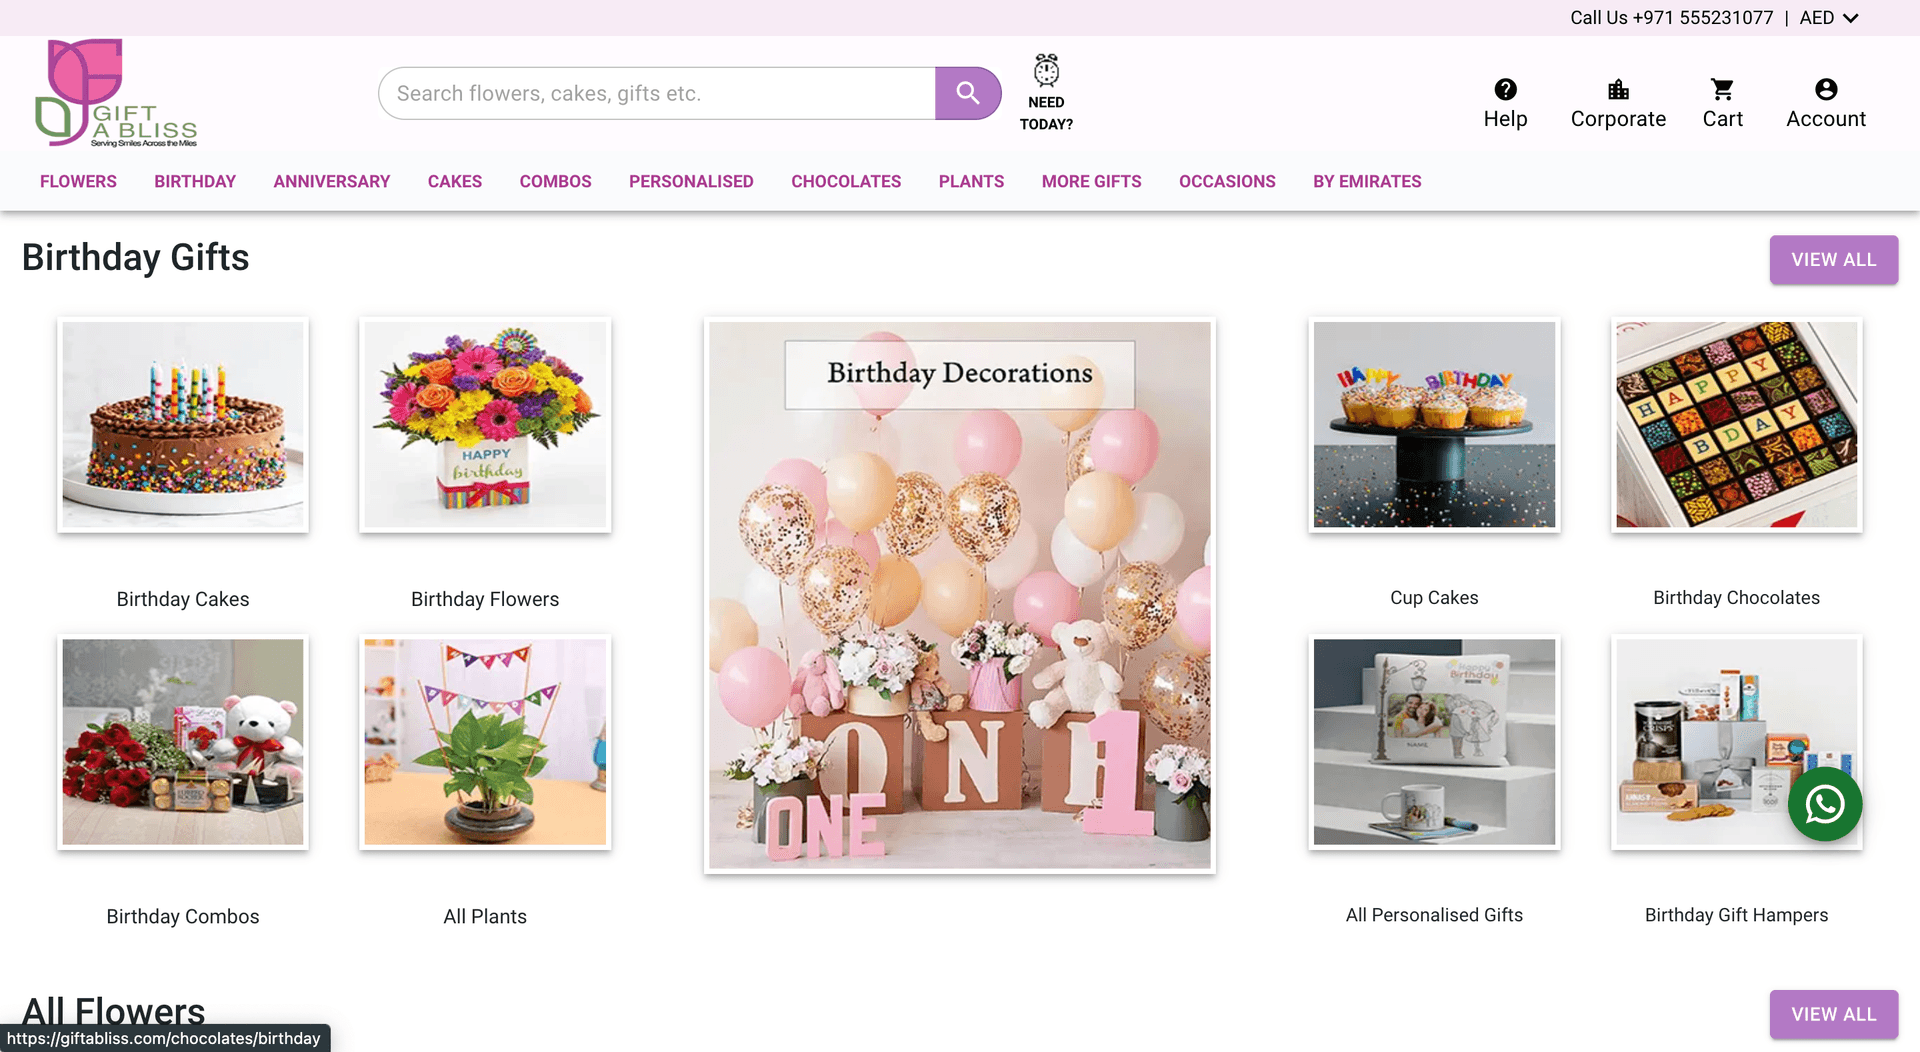Click the Birthday Cakes thumbnail
This screenshot has width=1920, height=1052.
[x=183, y=424]
